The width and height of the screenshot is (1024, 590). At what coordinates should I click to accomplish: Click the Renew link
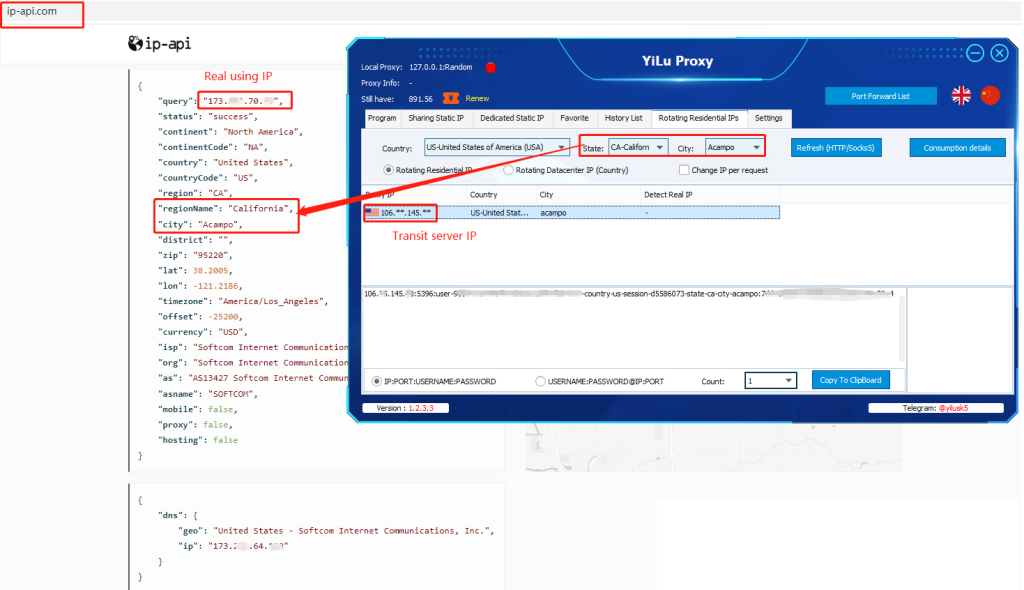(x=477, y=99)
